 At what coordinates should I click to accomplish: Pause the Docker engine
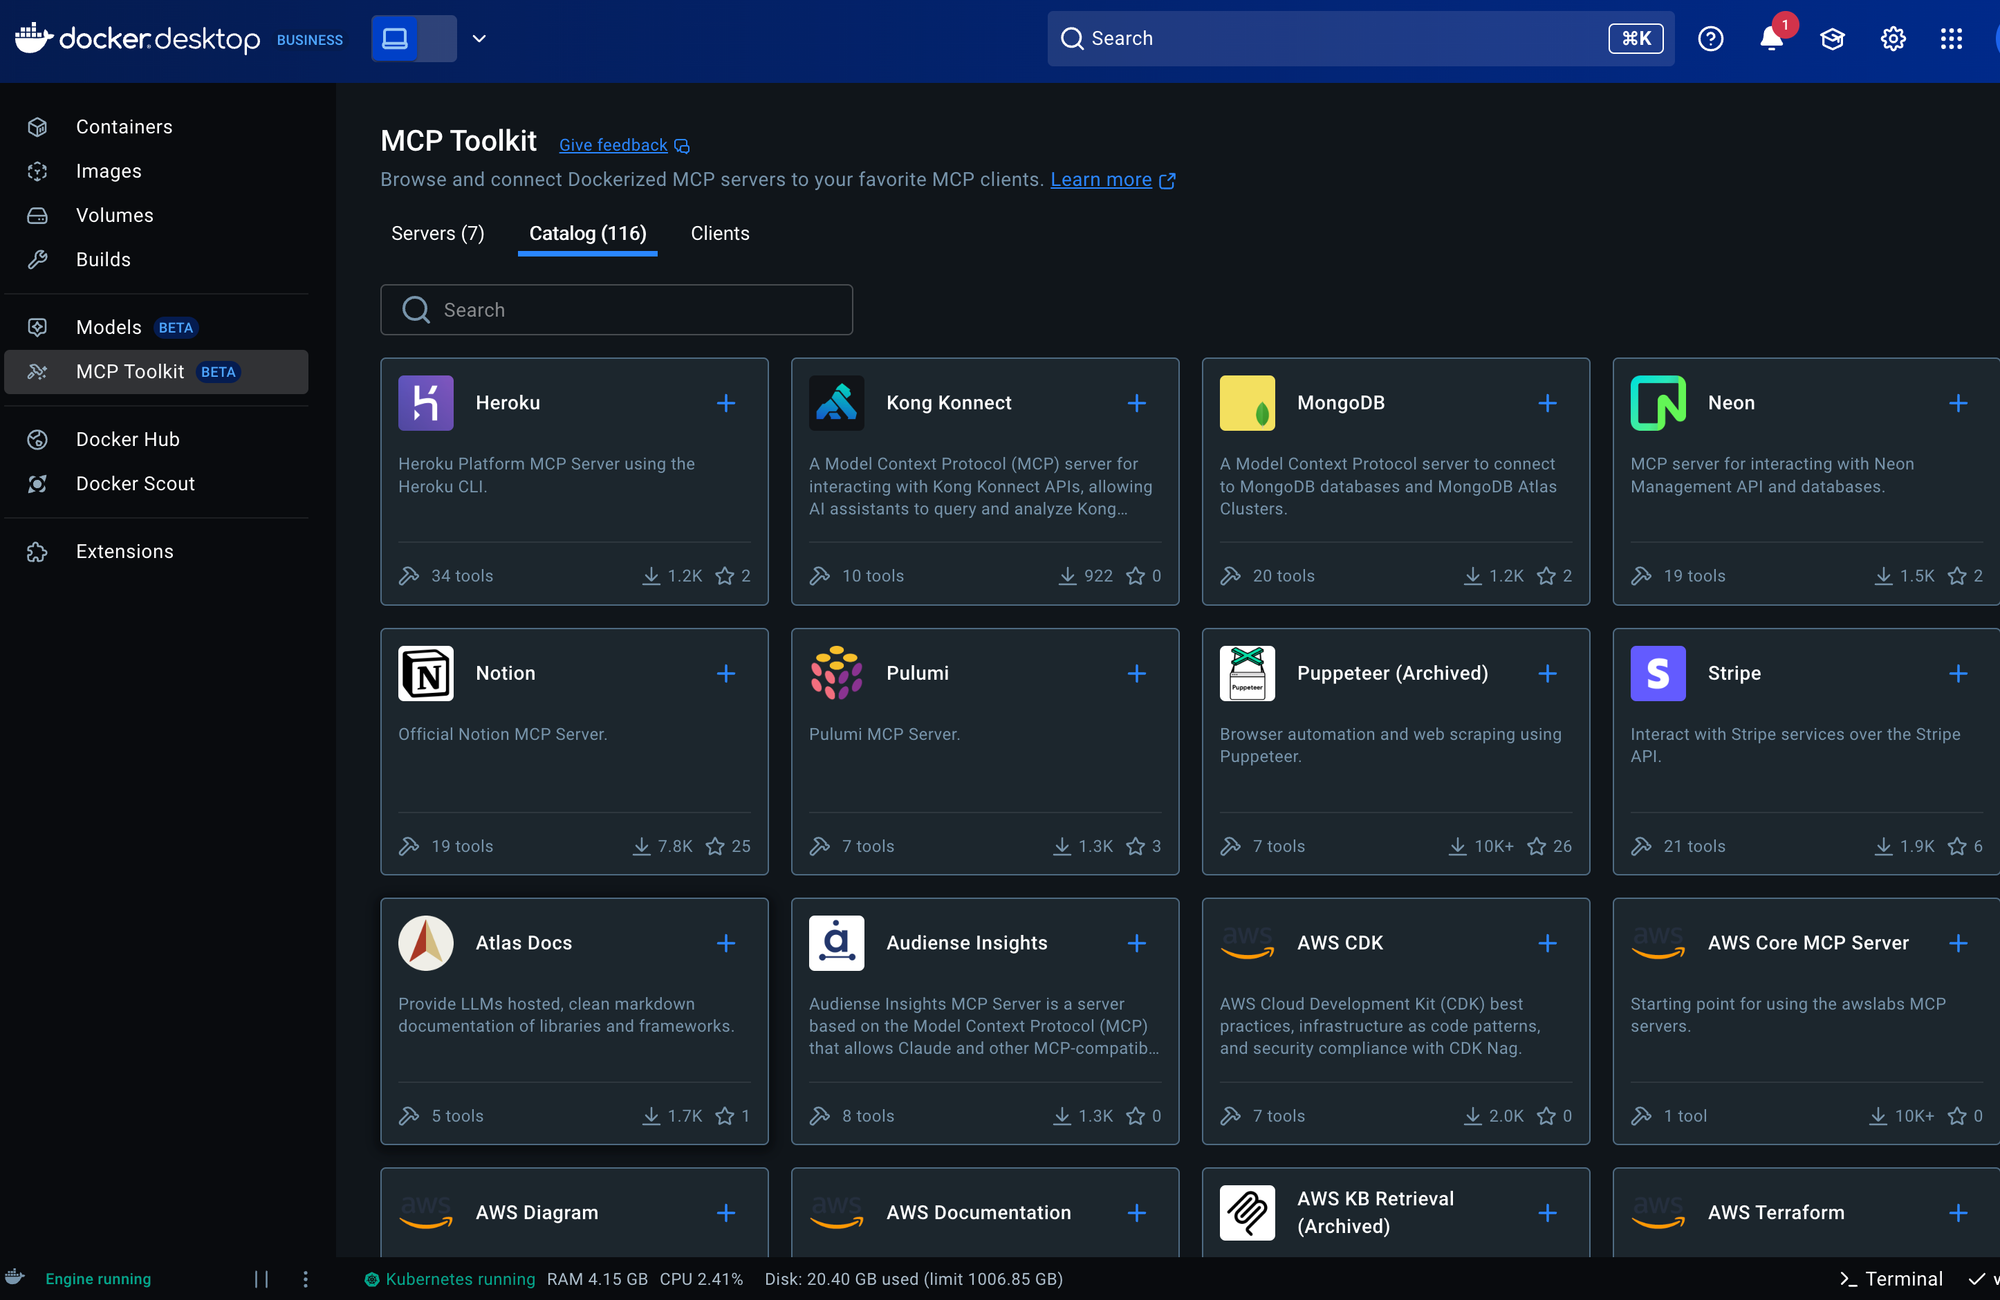261,1279
